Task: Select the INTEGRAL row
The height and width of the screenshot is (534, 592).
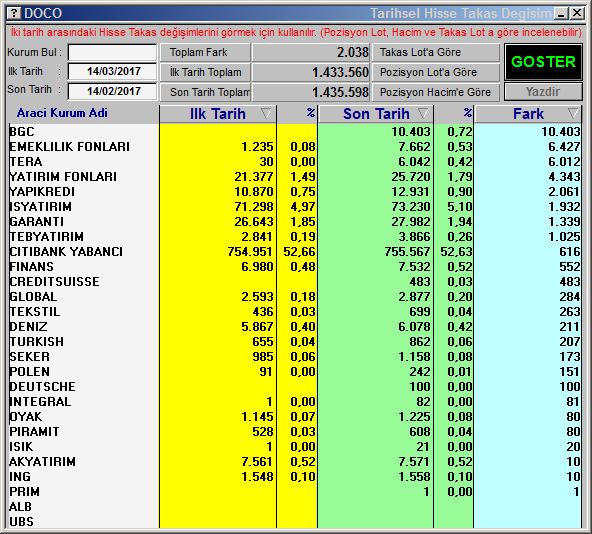Action: click(x=294, y=401)
